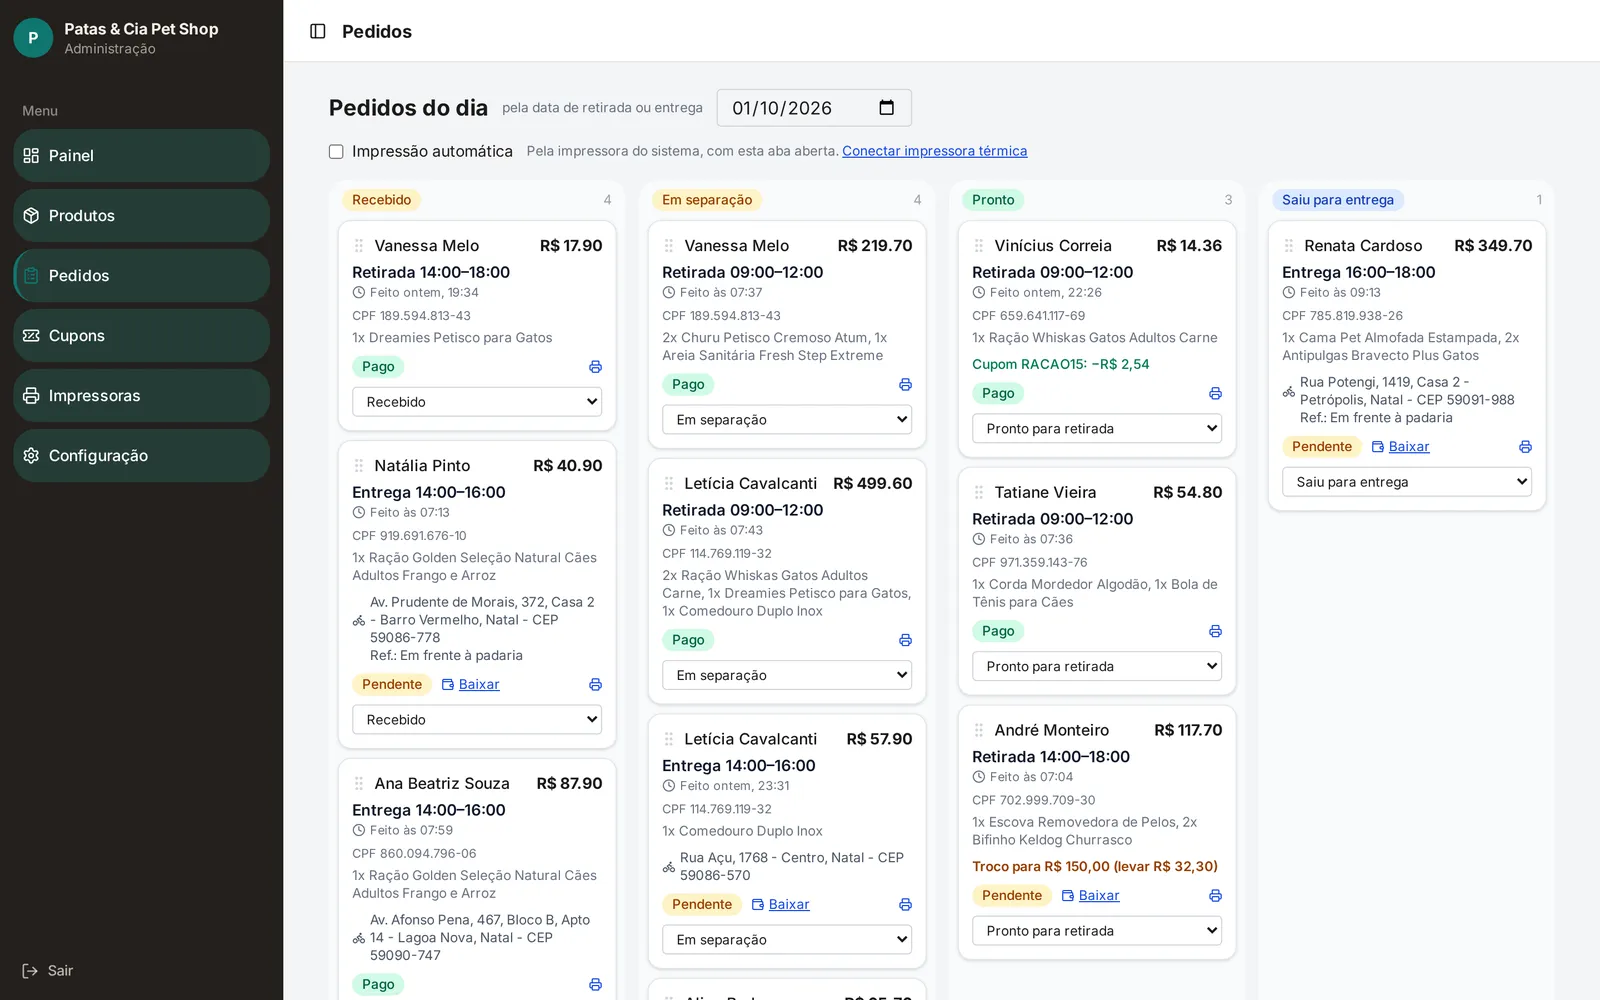Print Renata Cardoso's order
The width and height of the screenshot is (1600, 1000).
tap(1525, 447)
